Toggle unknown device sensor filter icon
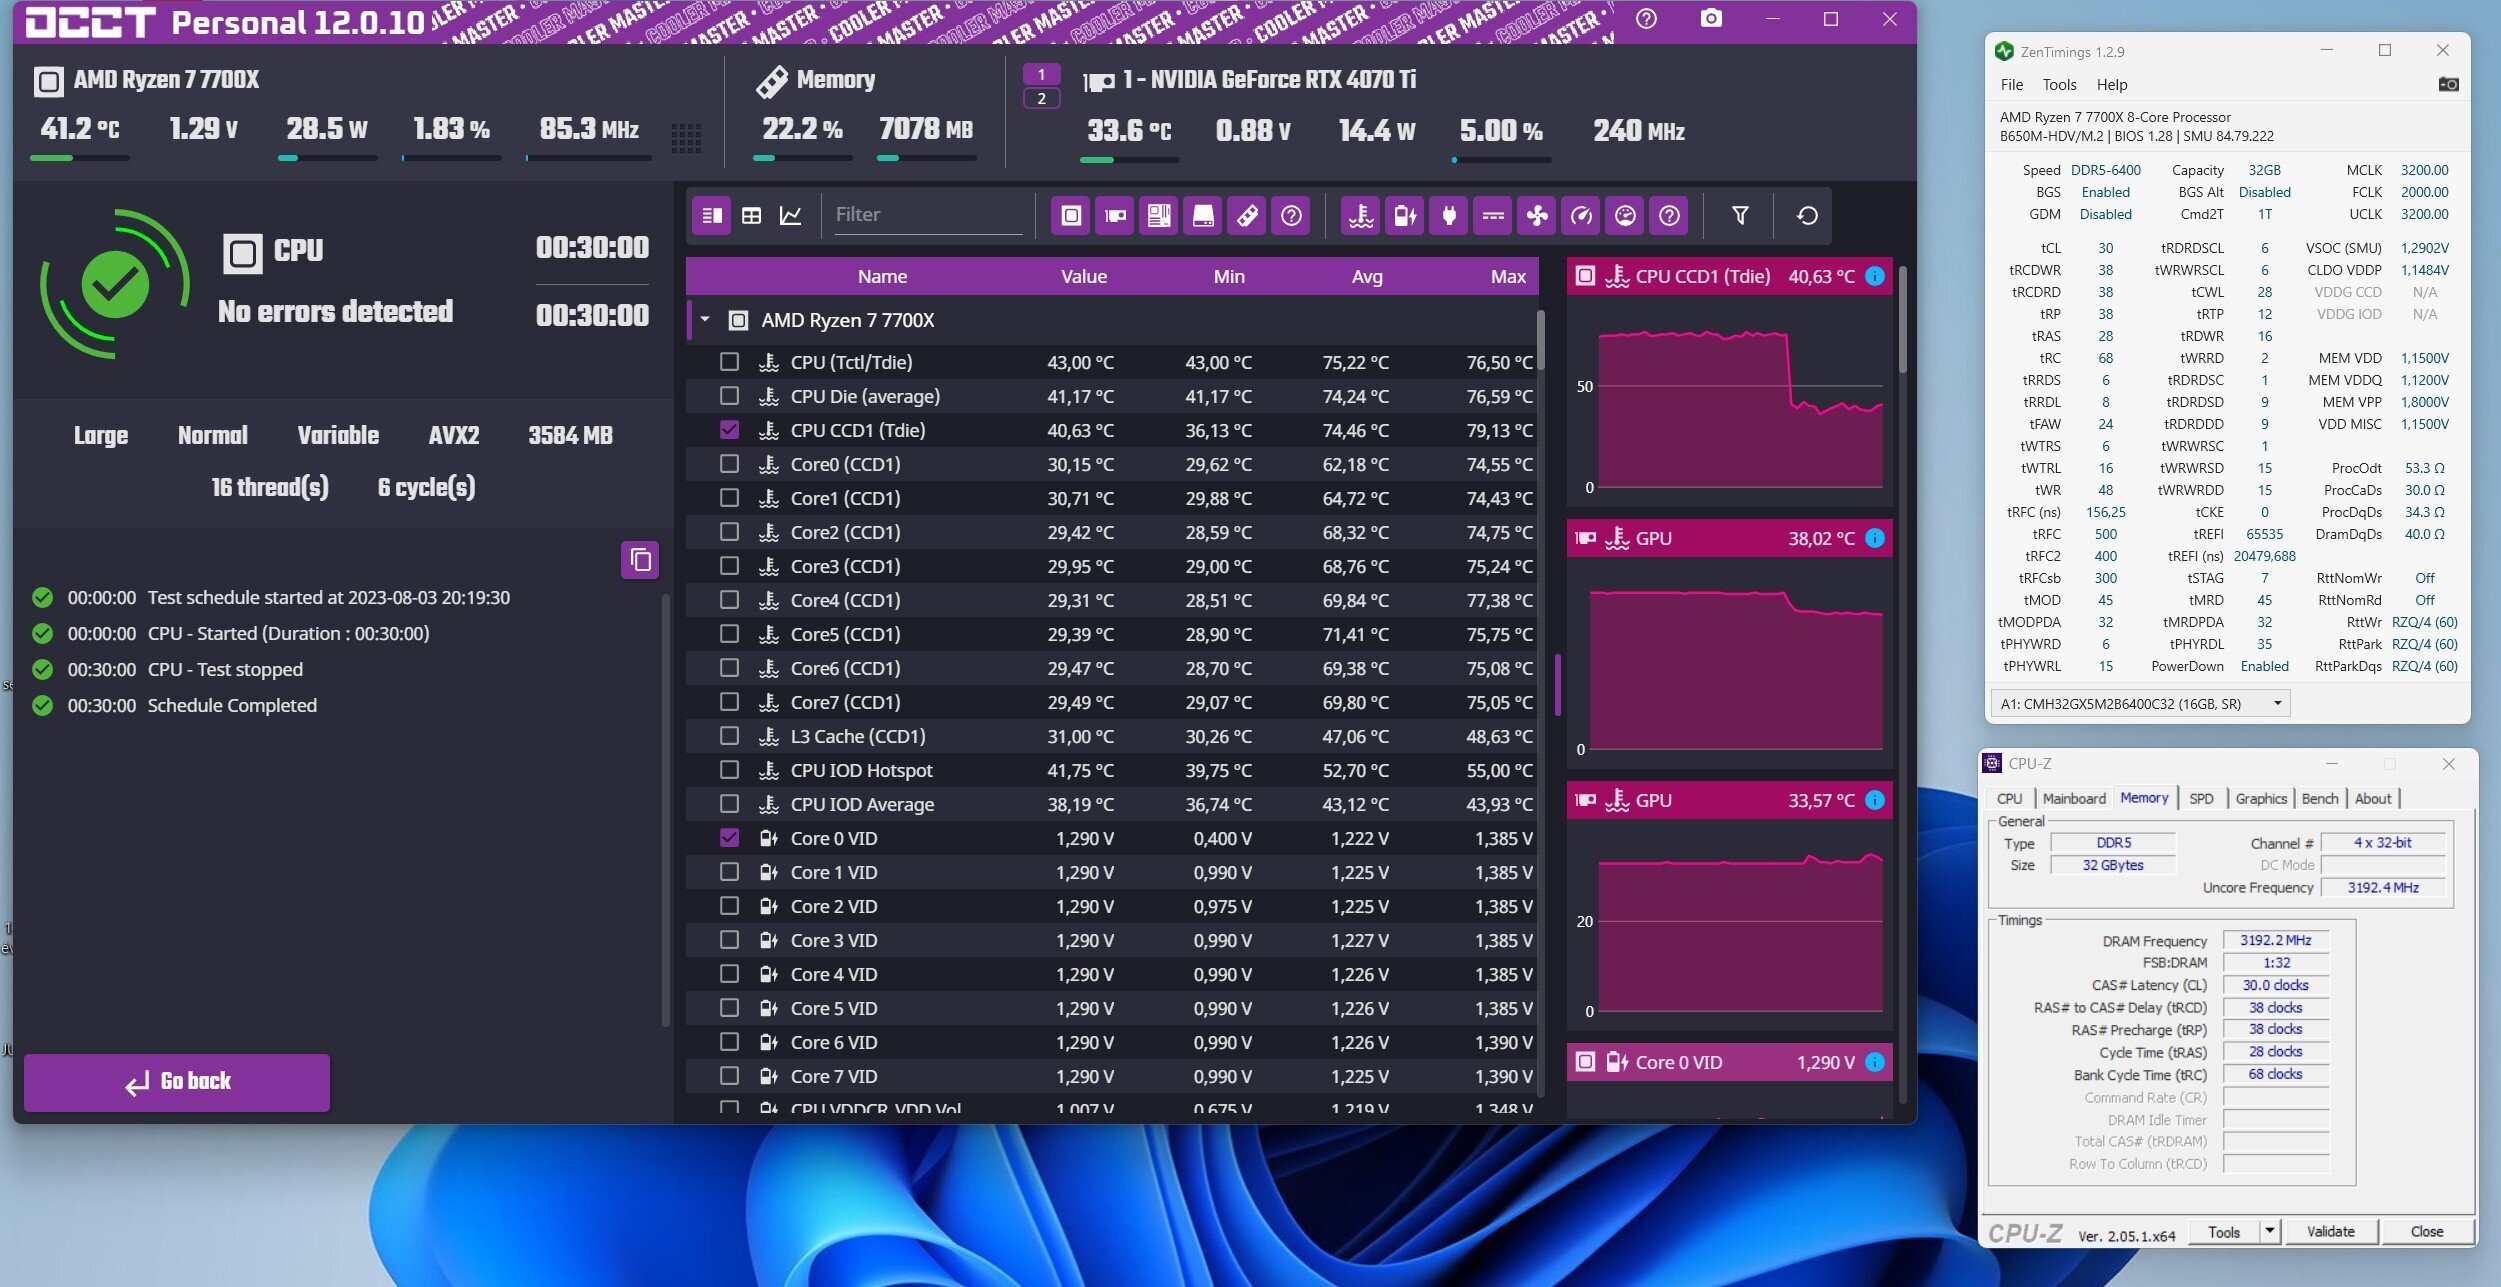This screenshot has width=2501, height=1287. click(1291, 215)
